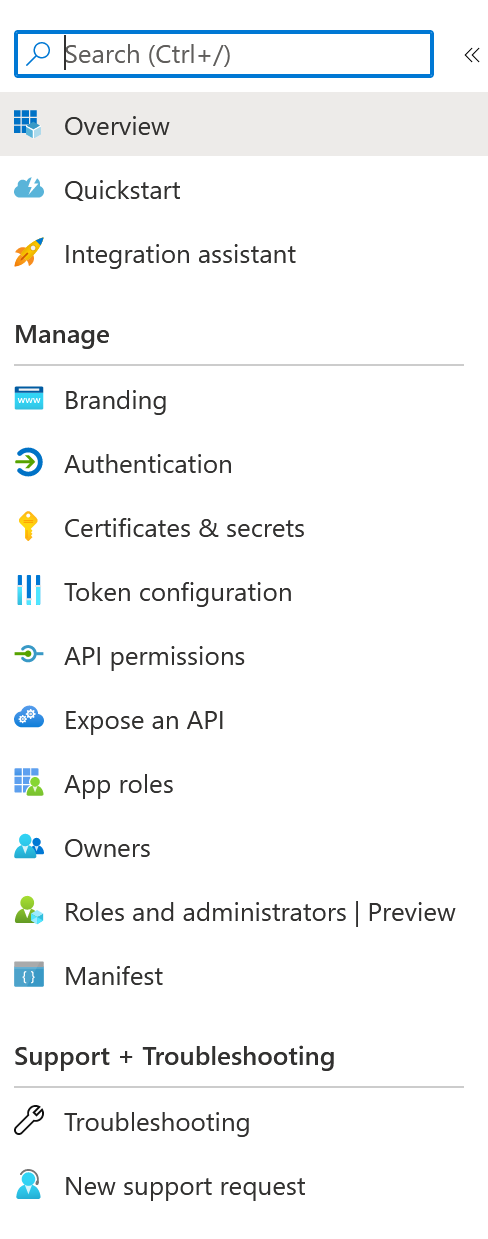Open the New support request link

point(244,1186)
